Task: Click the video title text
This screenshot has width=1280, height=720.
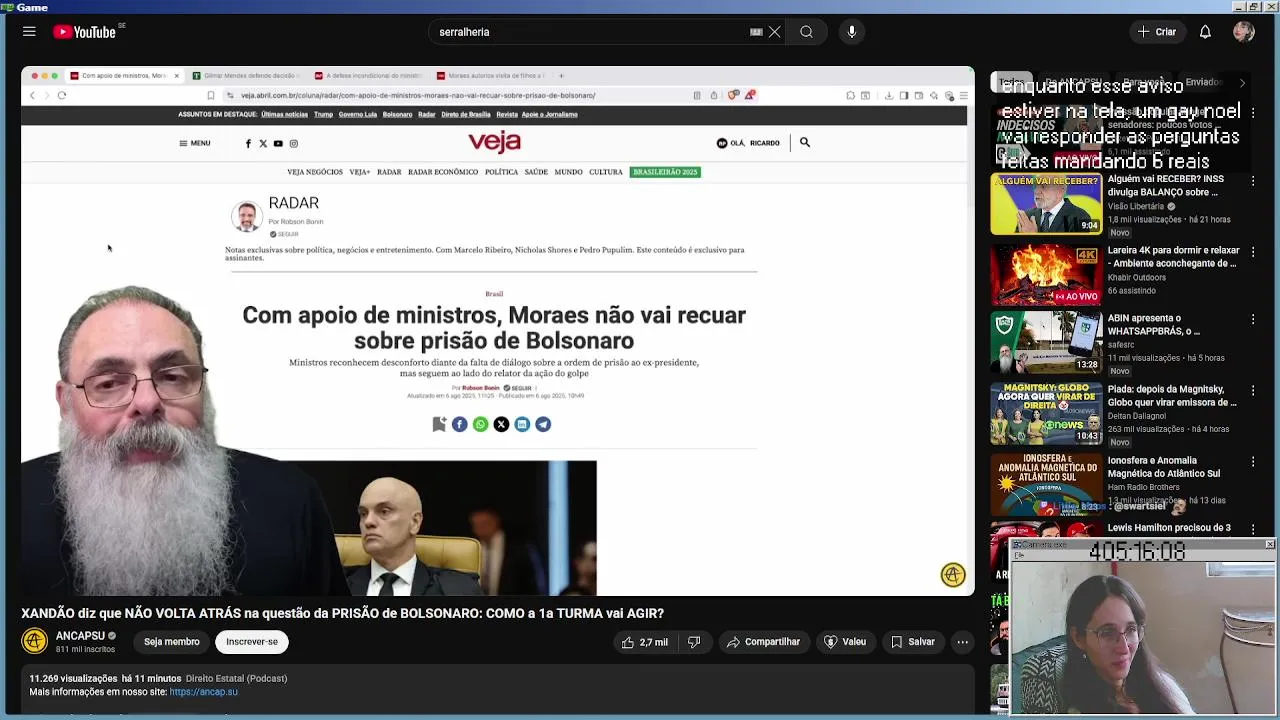Action: [343, 613]
